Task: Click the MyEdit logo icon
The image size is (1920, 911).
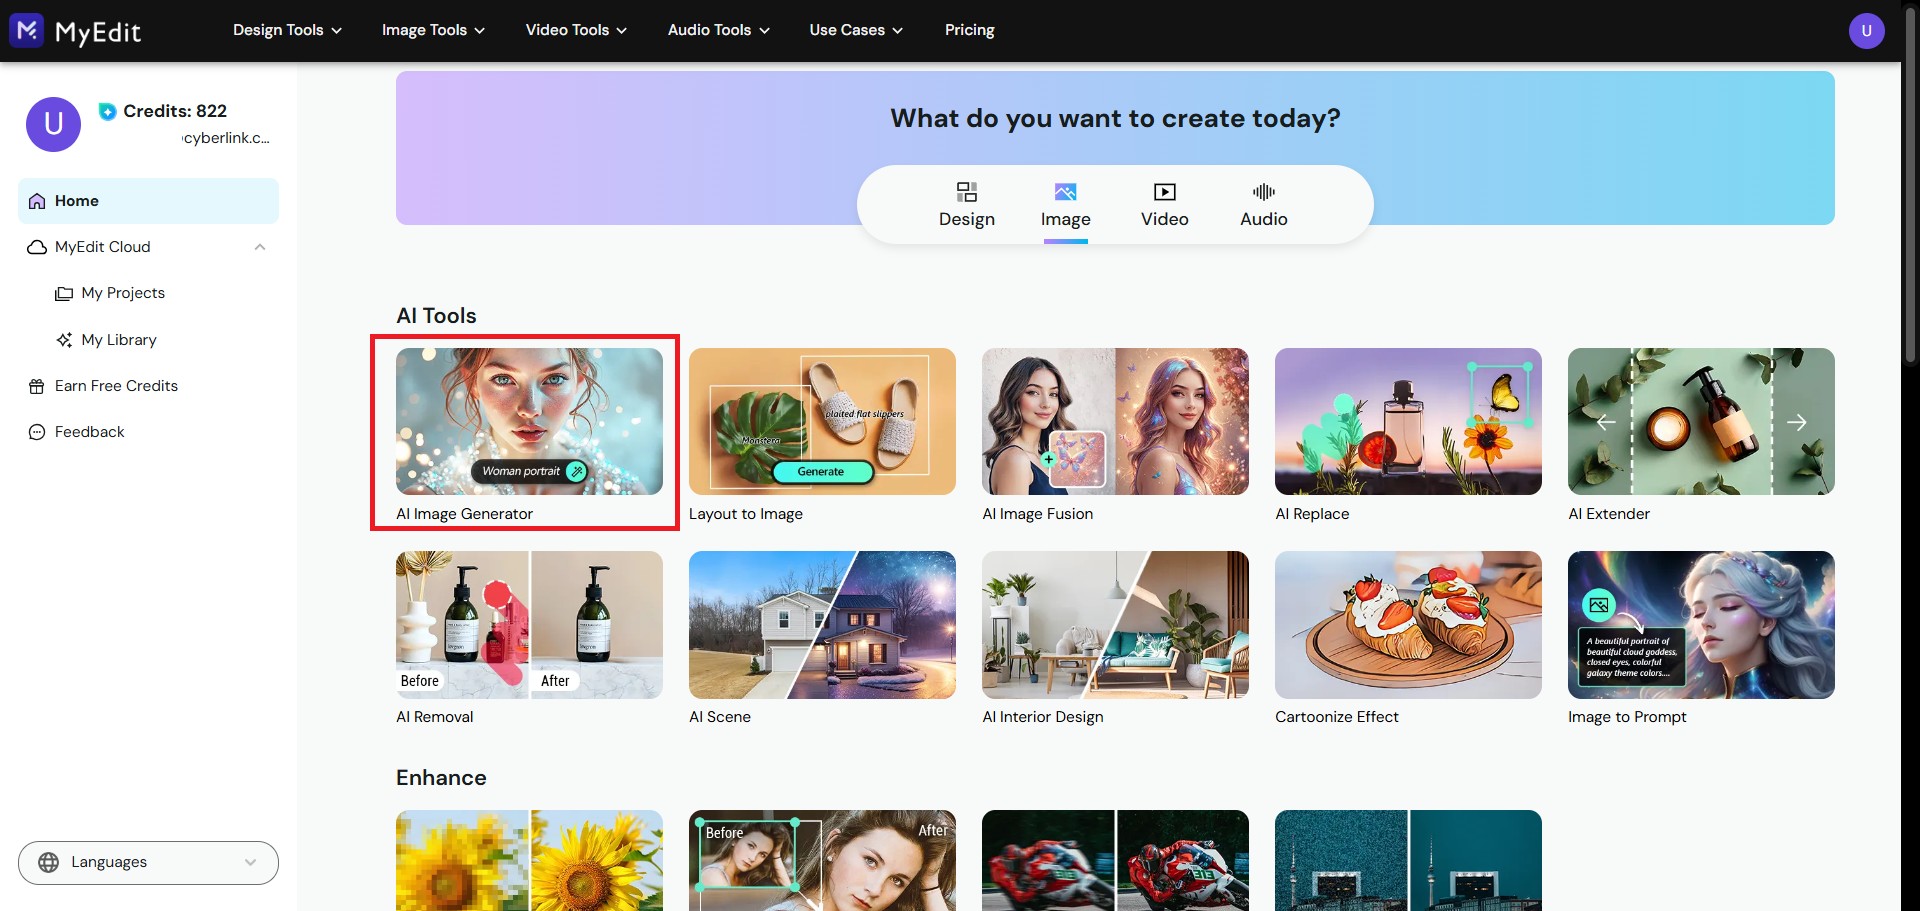Action: click(26, 30)
